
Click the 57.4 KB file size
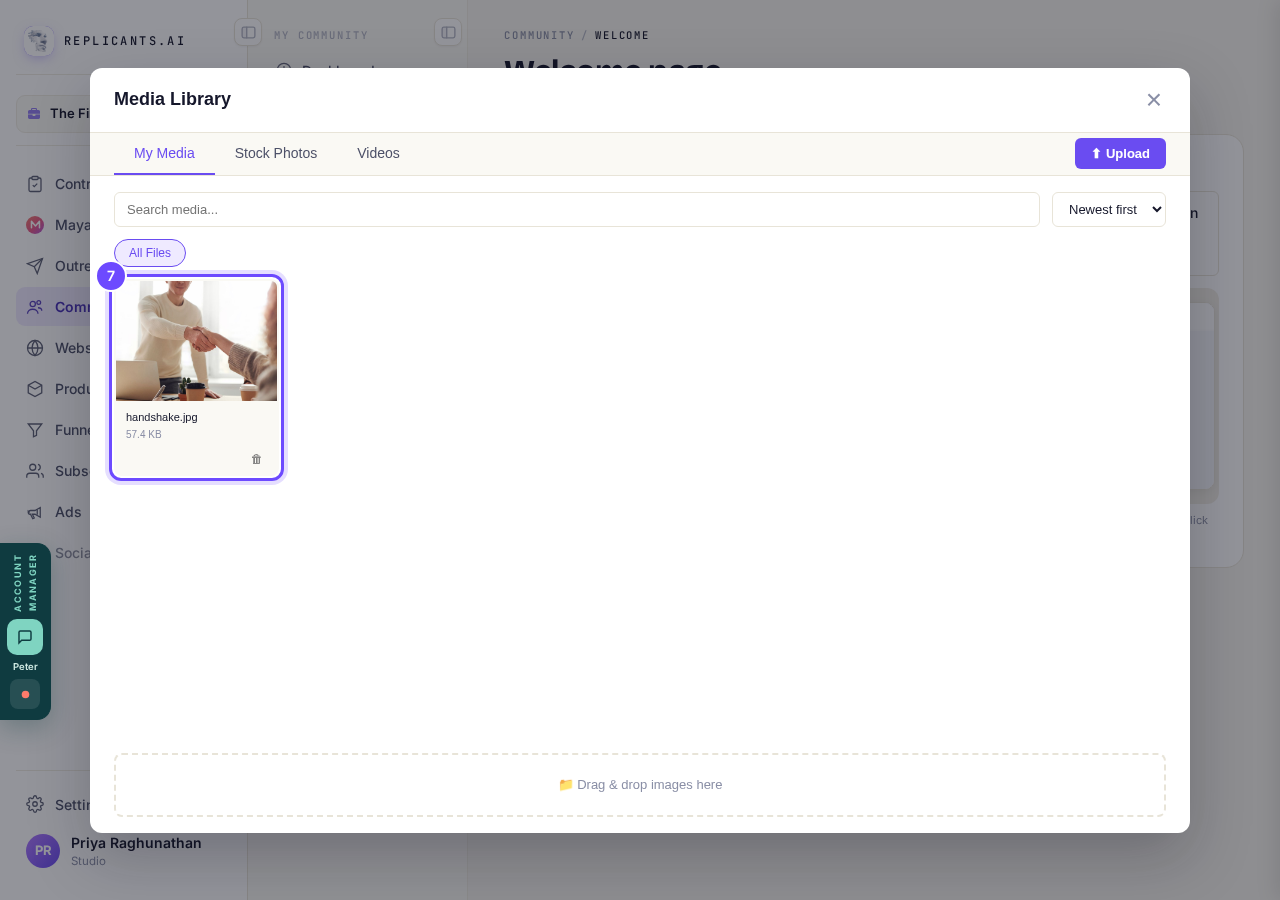pyautogui.click(x=144, y=435)
